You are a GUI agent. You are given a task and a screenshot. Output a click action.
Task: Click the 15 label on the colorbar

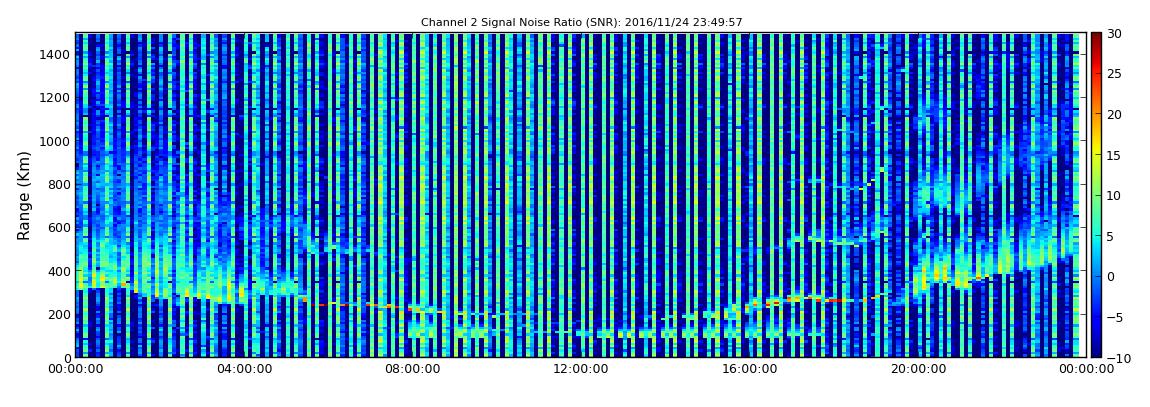click(x=1115, y=155)
